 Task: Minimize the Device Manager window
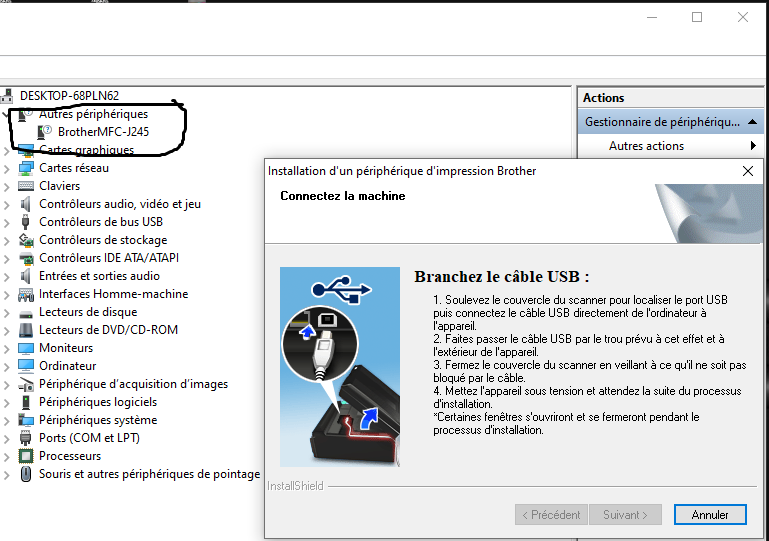pyautogui.click(x=652, y=17)
